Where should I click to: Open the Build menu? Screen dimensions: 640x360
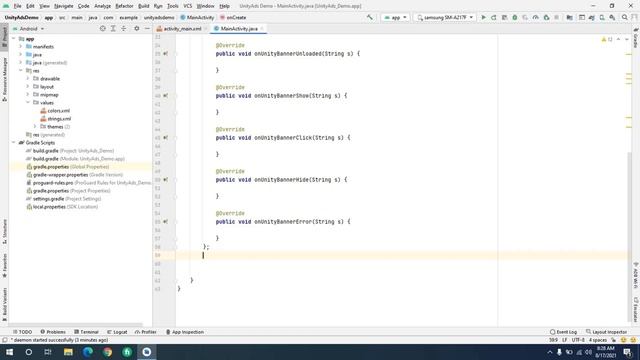[143, 6]
